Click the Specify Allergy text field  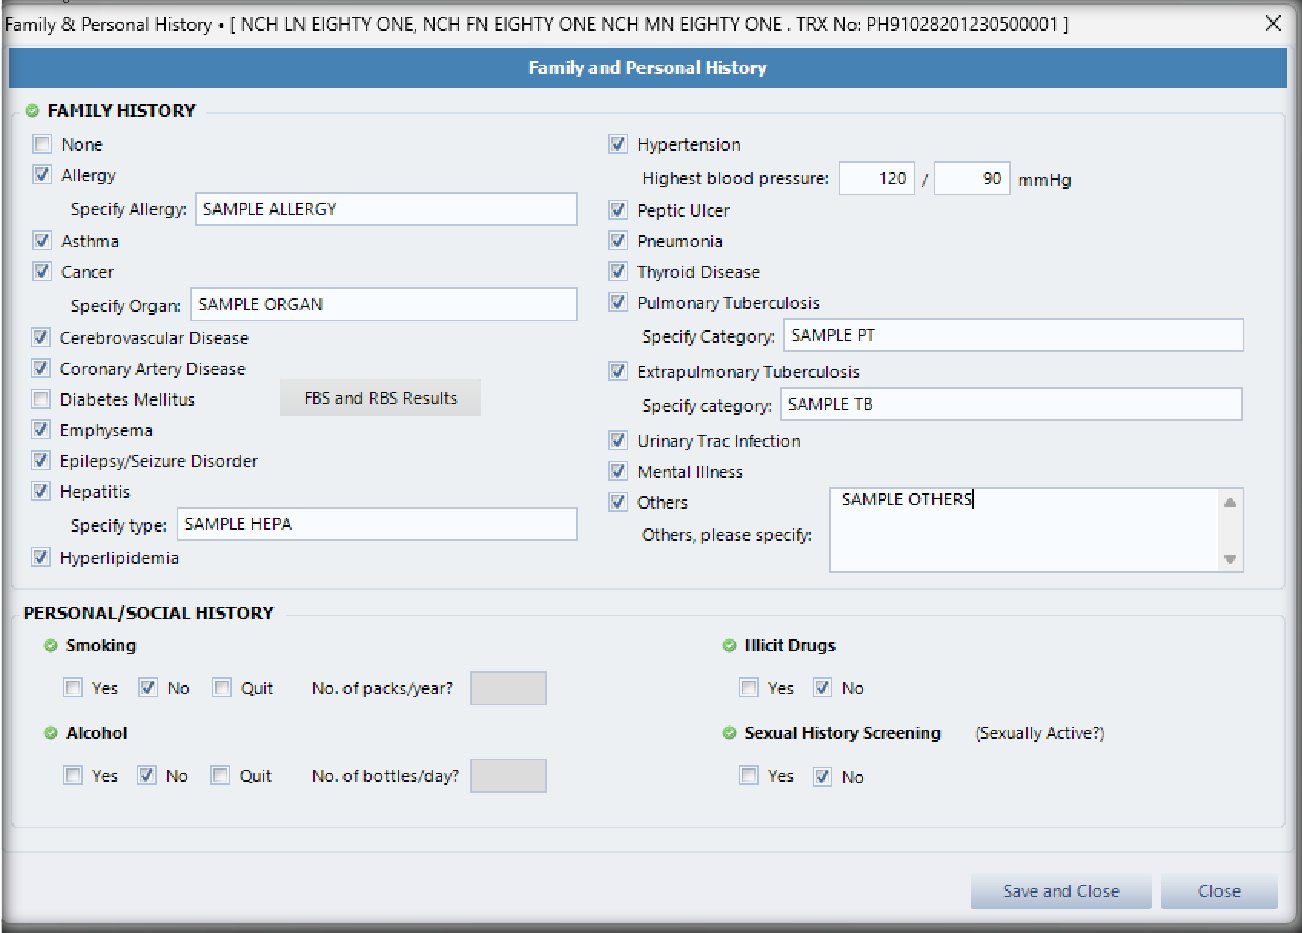[385, 209]
